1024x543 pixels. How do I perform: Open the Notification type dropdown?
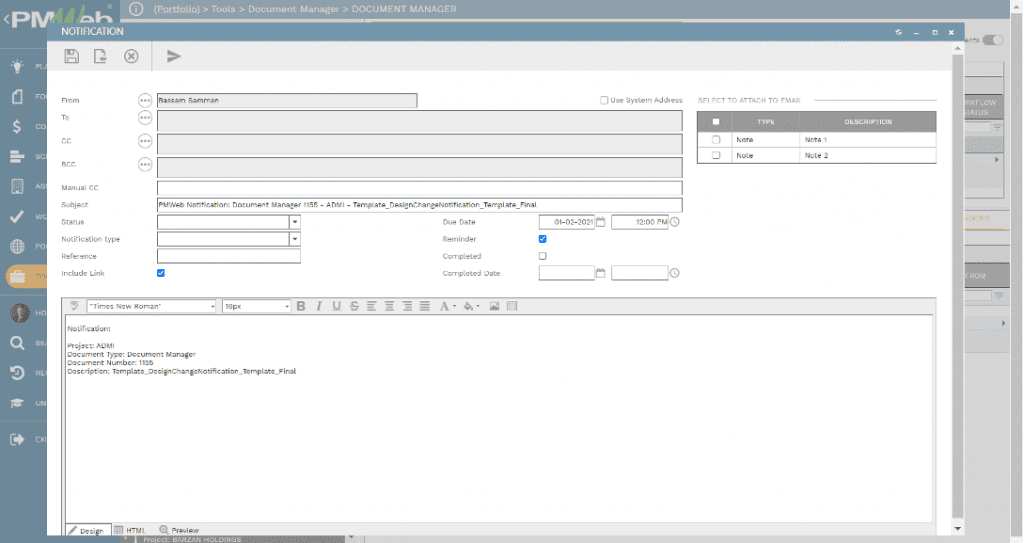(295, 239)
